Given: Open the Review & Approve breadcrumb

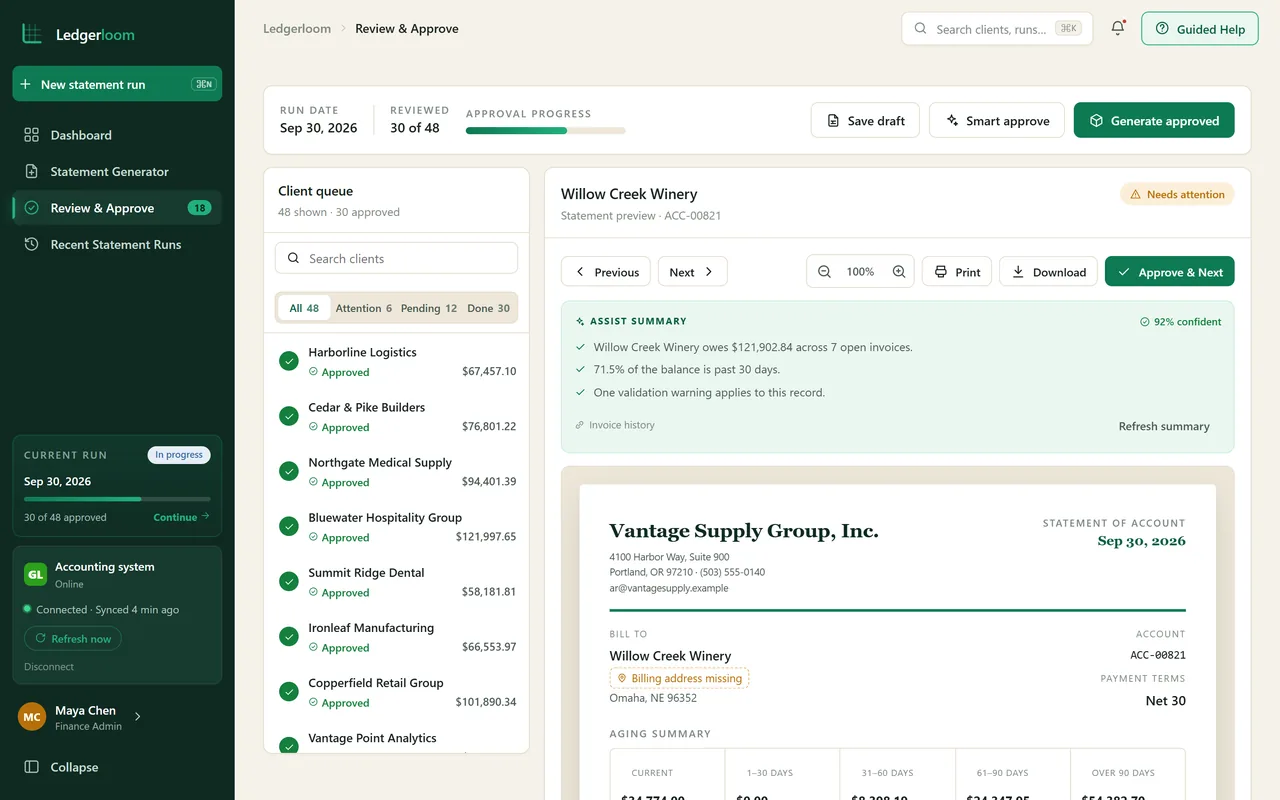Looking at the screenshot, I should point(407,29).
